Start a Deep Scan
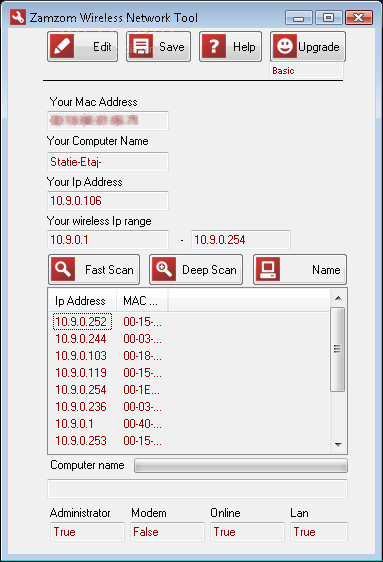This screenshot has width=383, height=562. [x=196, y=270]
